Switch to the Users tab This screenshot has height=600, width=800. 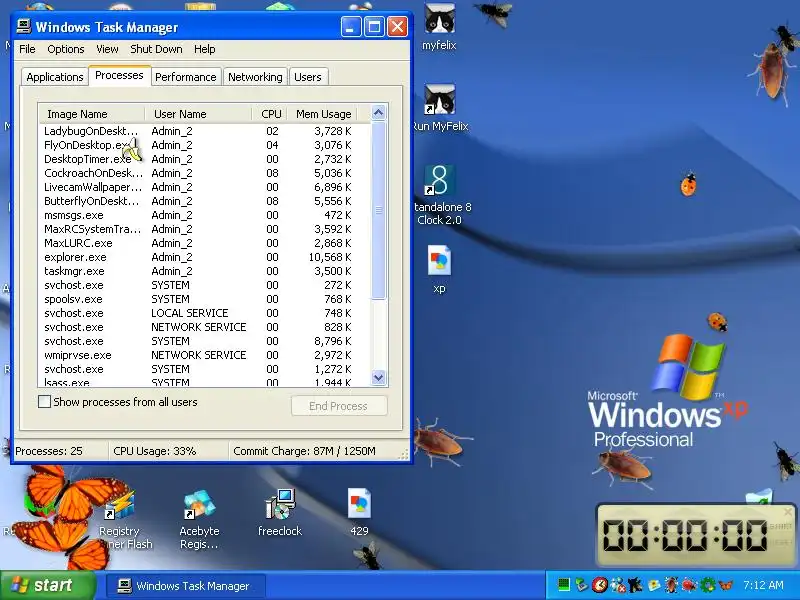click(x=308, y=77)
